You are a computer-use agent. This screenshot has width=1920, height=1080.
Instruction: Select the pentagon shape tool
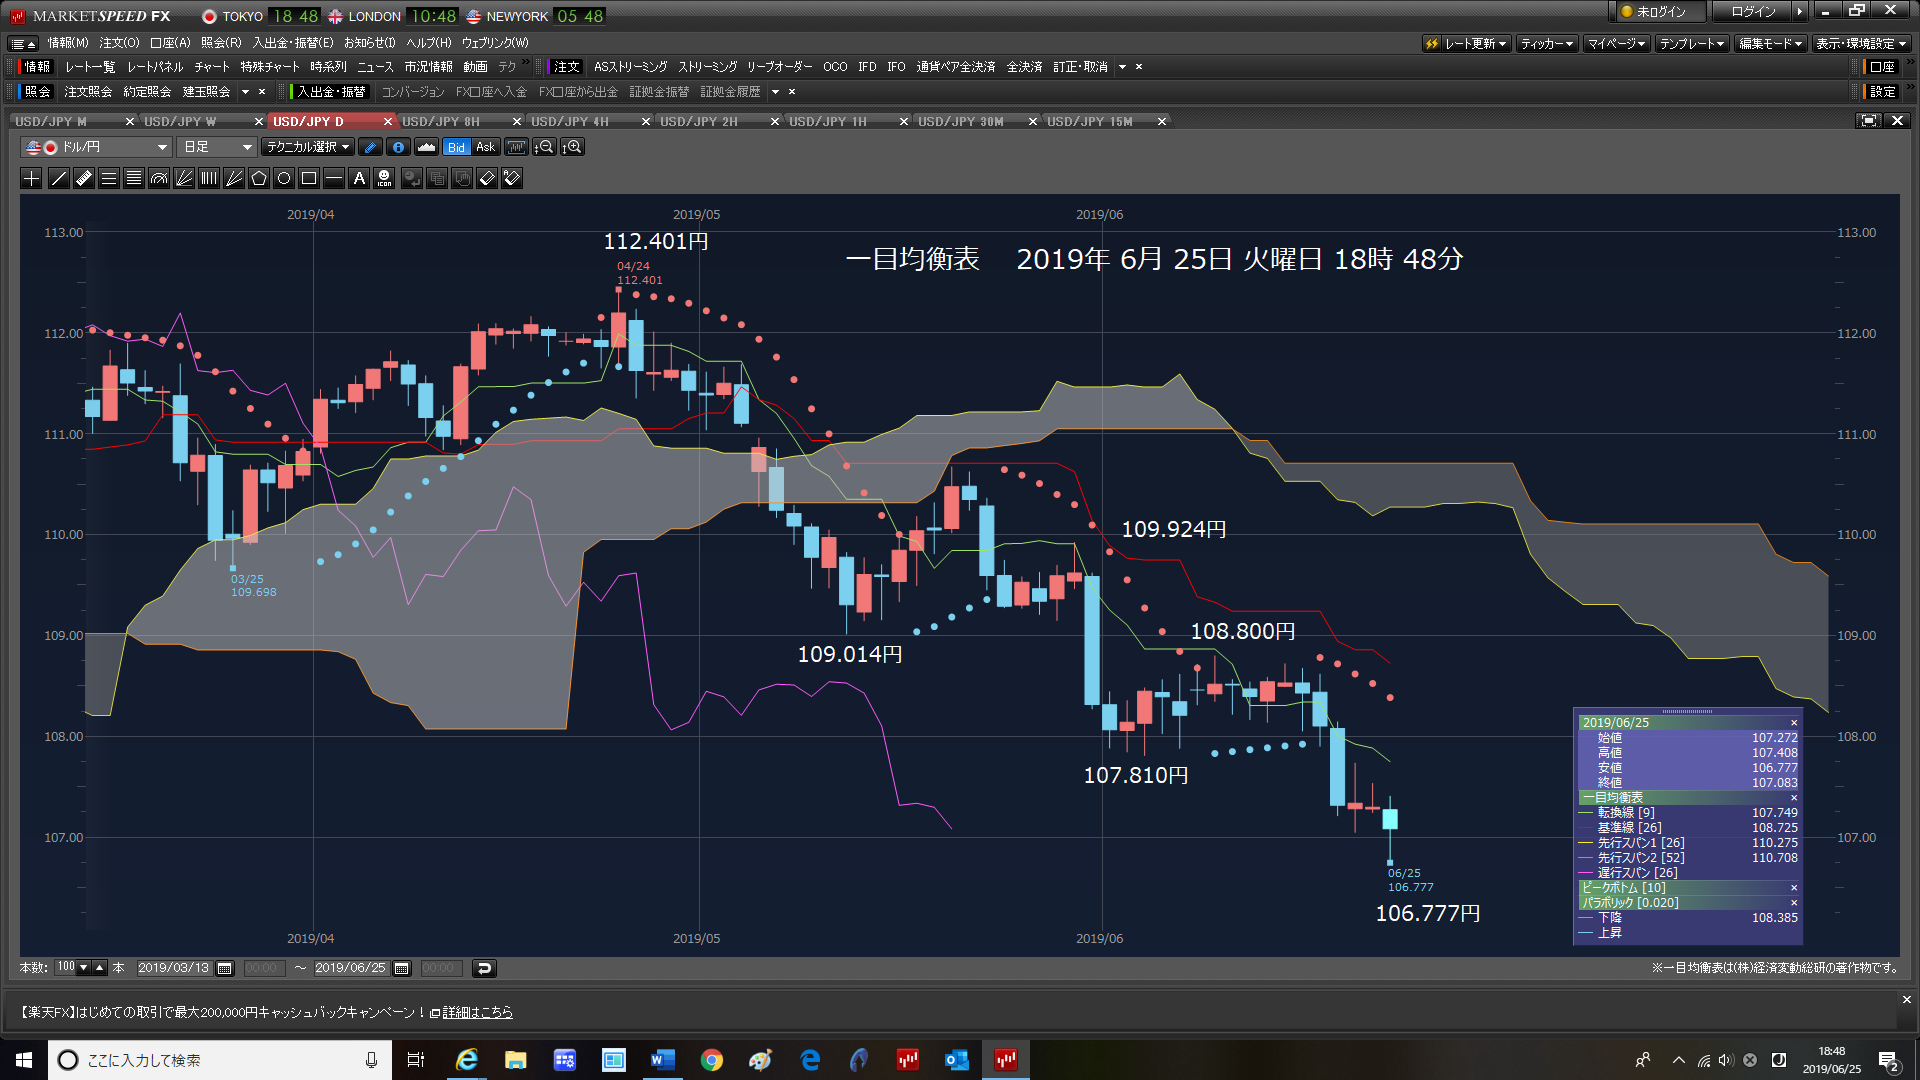[259, 178]
